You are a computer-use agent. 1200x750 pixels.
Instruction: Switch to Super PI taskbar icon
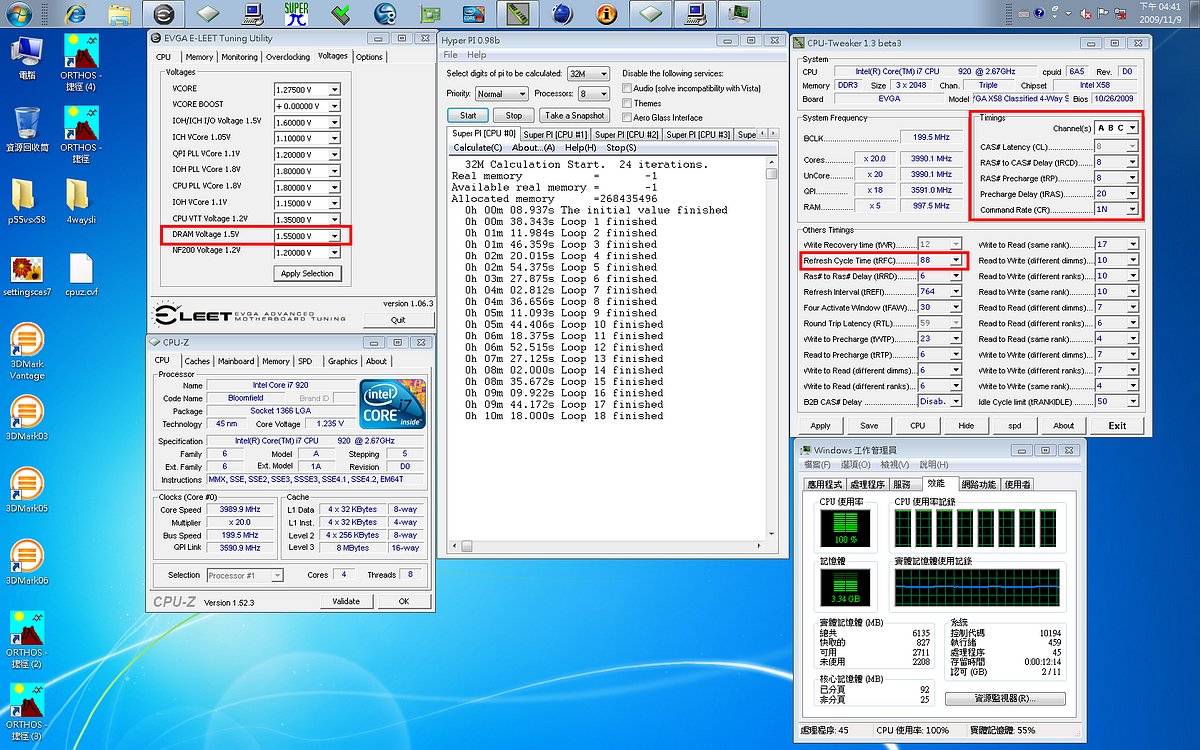[295, 14]
